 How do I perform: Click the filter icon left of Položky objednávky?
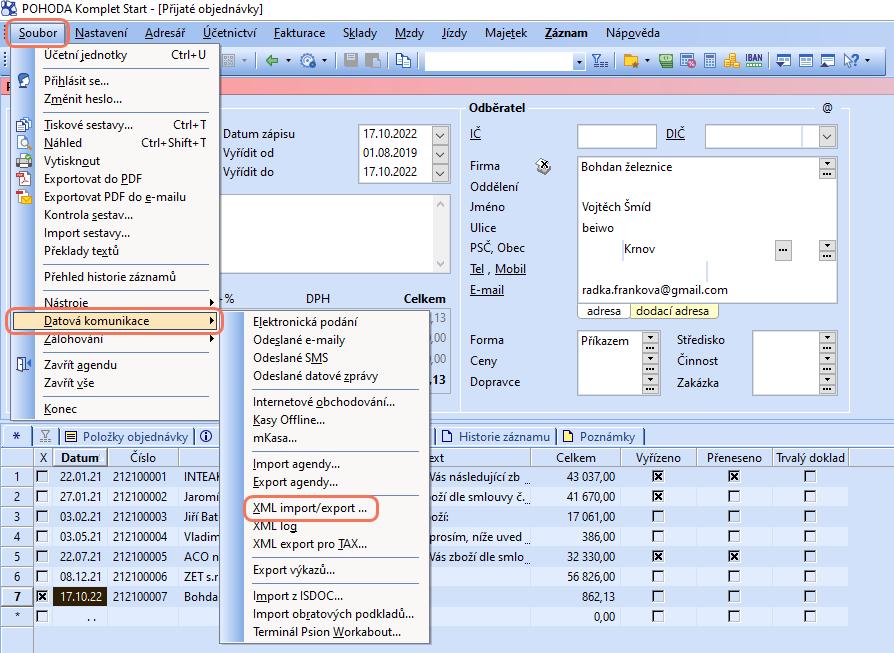pos(46,436)
